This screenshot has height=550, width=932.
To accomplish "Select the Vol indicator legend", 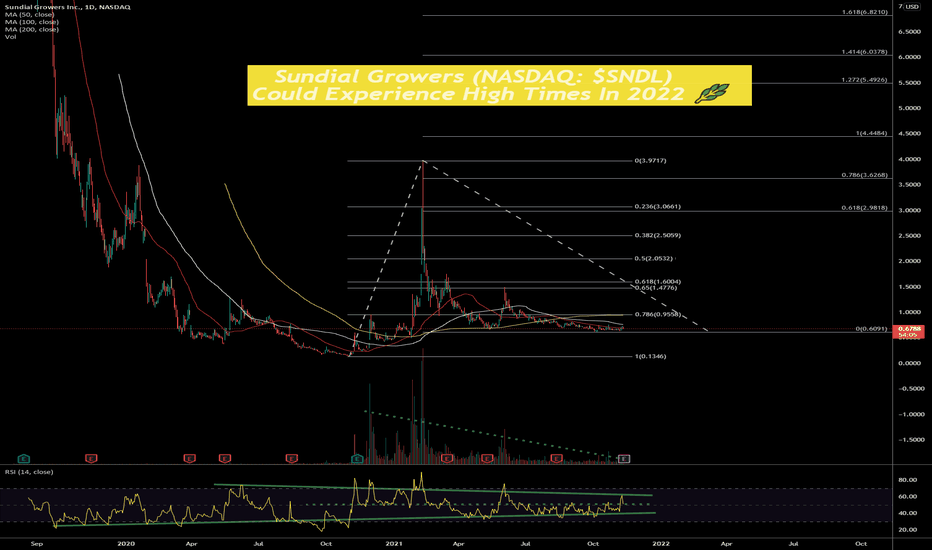I will 10,37.
